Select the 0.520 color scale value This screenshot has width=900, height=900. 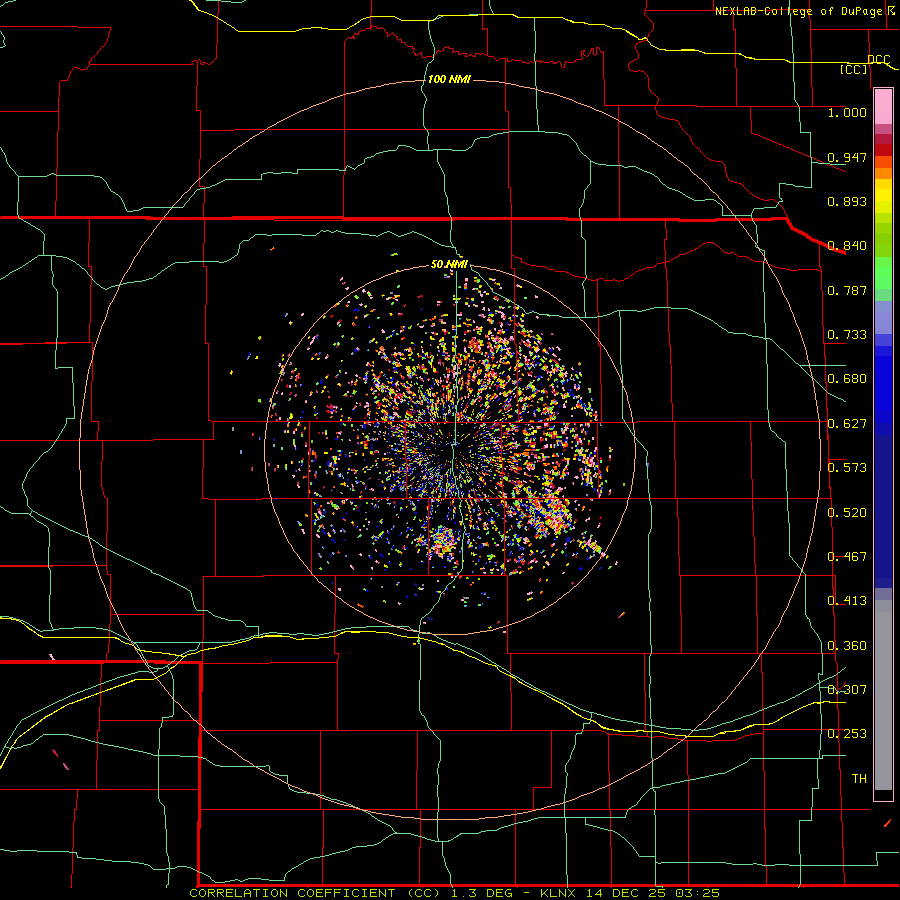coord(847,513)
